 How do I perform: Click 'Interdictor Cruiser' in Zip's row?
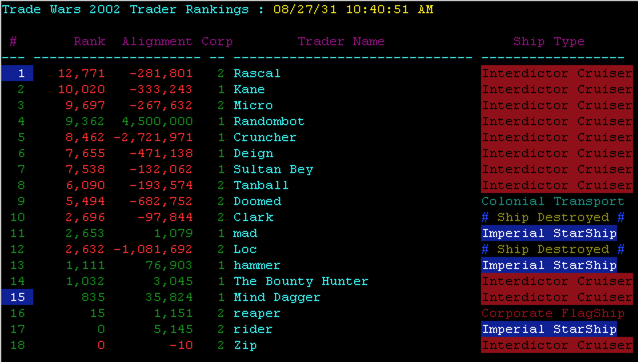point(557,345)
